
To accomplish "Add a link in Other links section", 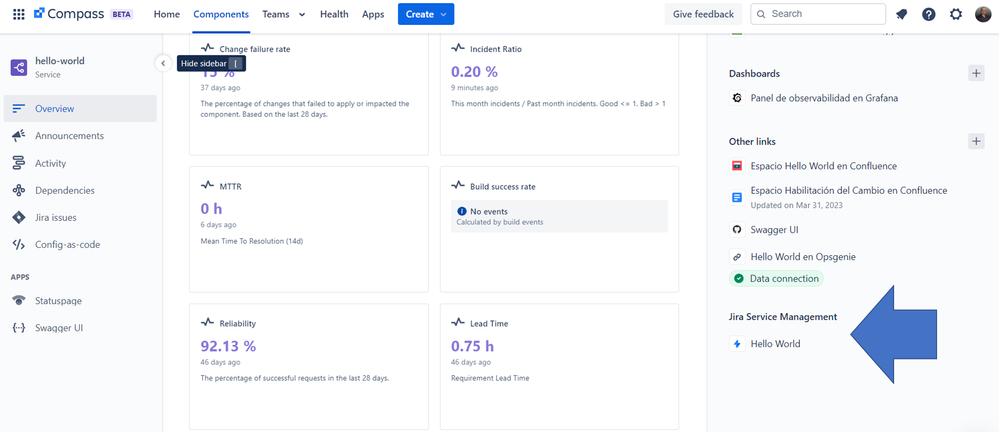I will click(x=976, y=142).
